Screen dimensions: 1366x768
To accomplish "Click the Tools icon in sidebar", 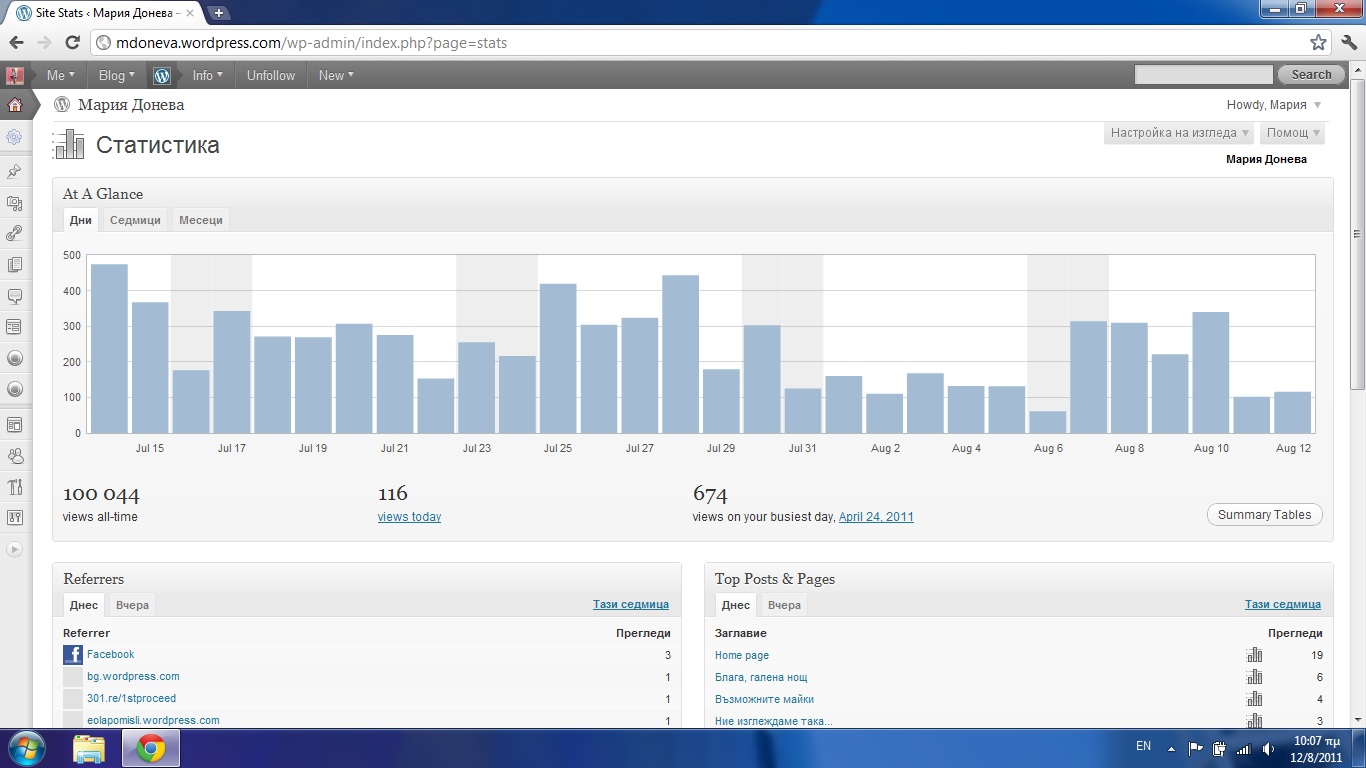I will [x=15, y=487].
